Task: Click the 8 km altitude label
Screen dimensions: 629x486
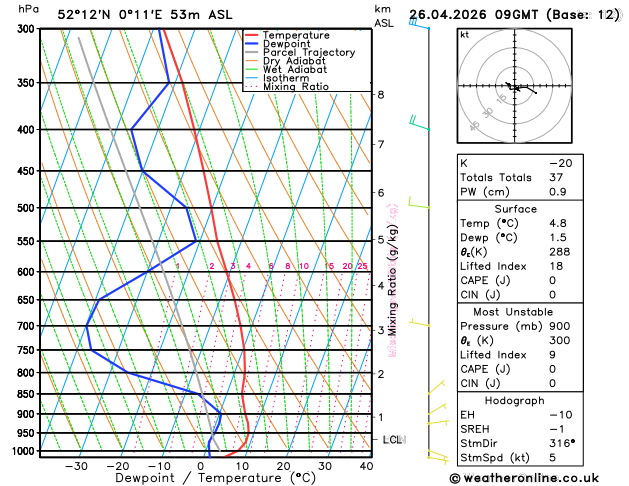Action: pyautogui.click(x=381, y=95)
